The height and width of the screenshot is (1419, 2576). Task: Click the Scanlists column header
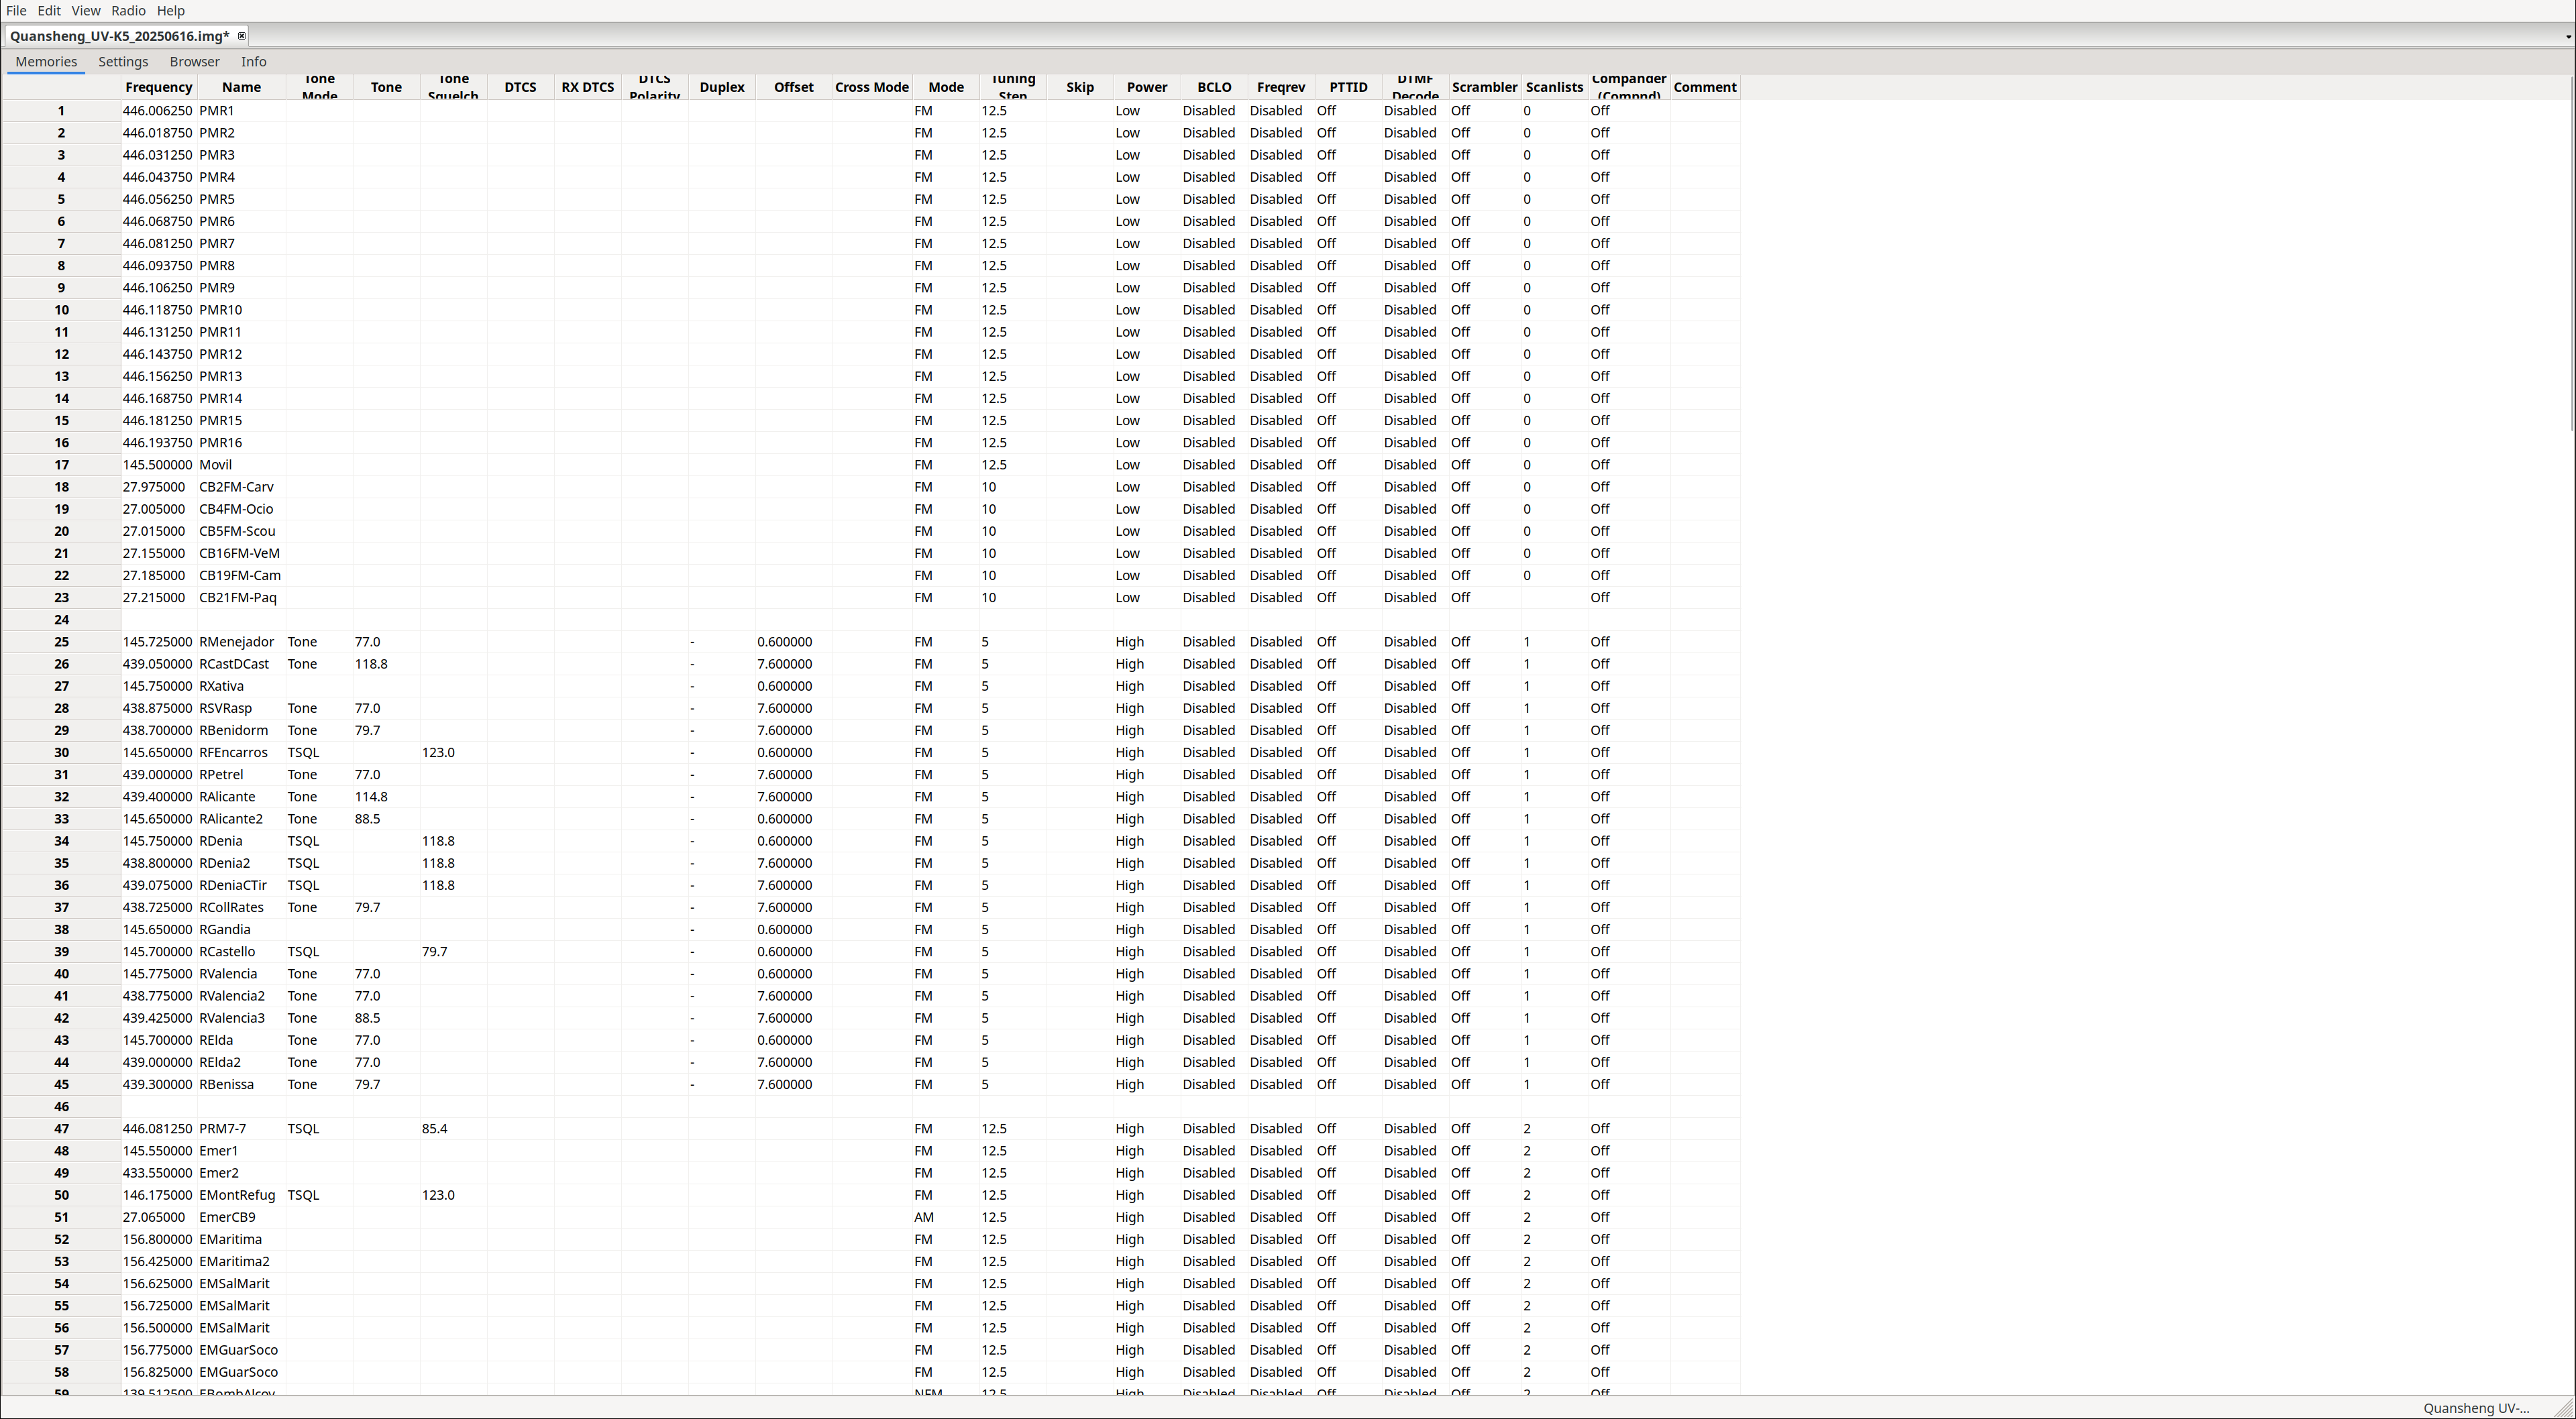(x=1553, y=88)
